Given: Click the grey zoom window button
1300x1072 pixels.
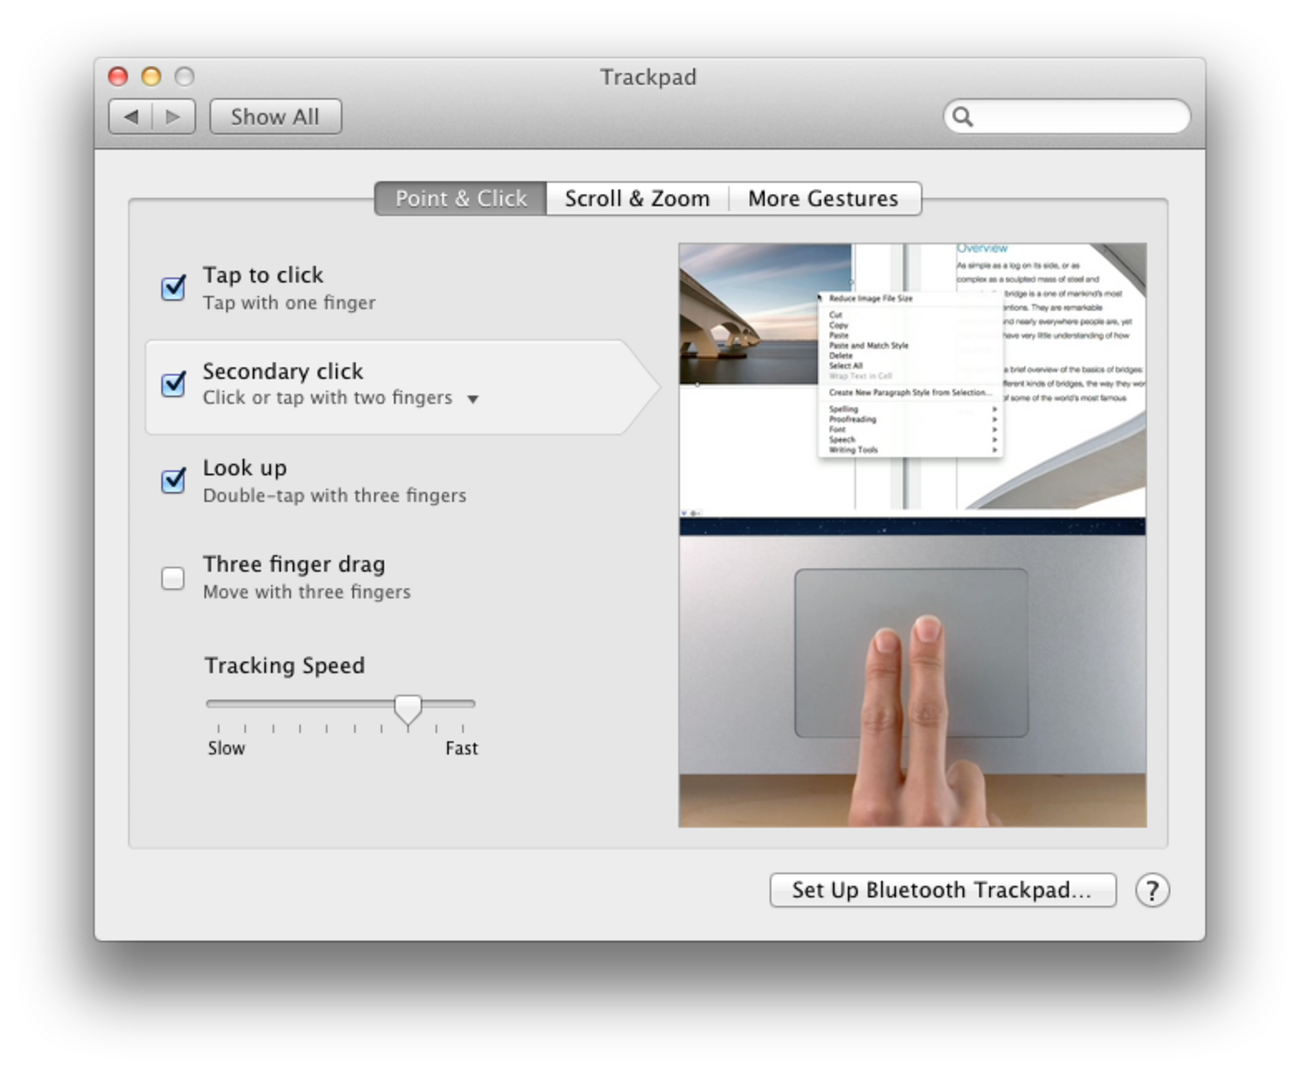Looking at the screenshot, I should click(x=184, y=76).
